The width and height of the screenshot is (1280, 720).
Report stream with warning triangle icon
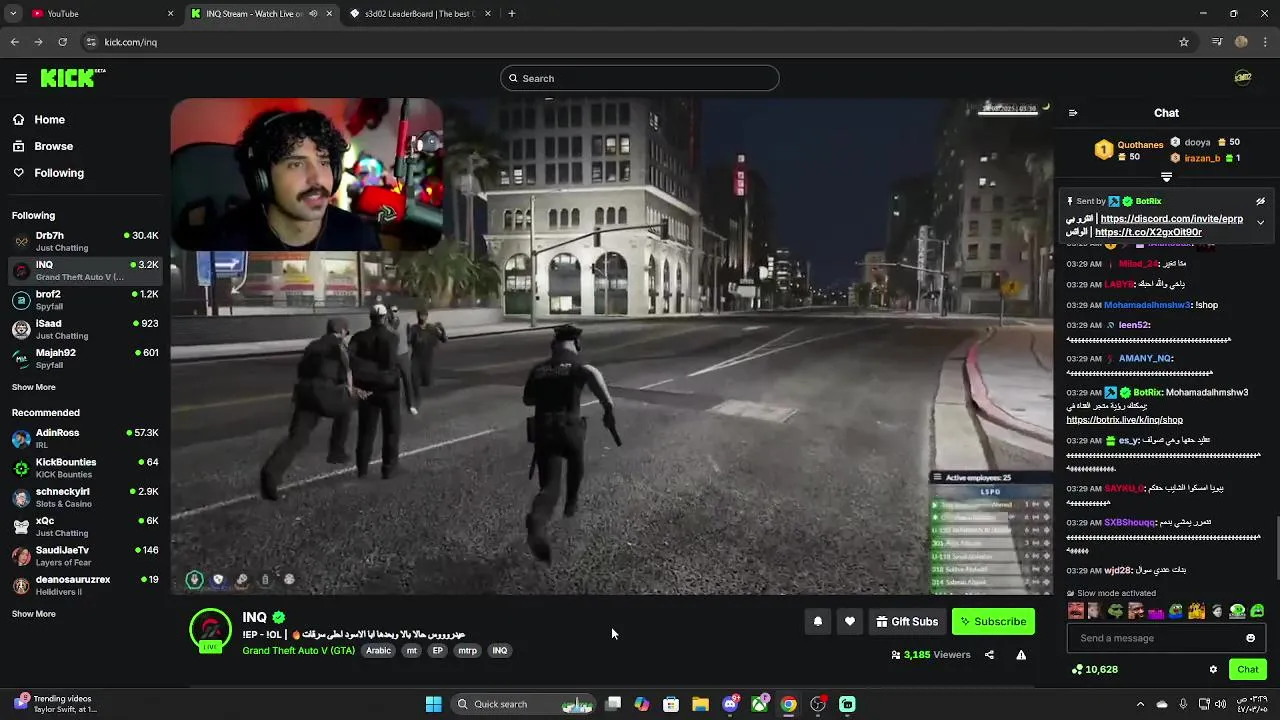(x=1021, y=655)
